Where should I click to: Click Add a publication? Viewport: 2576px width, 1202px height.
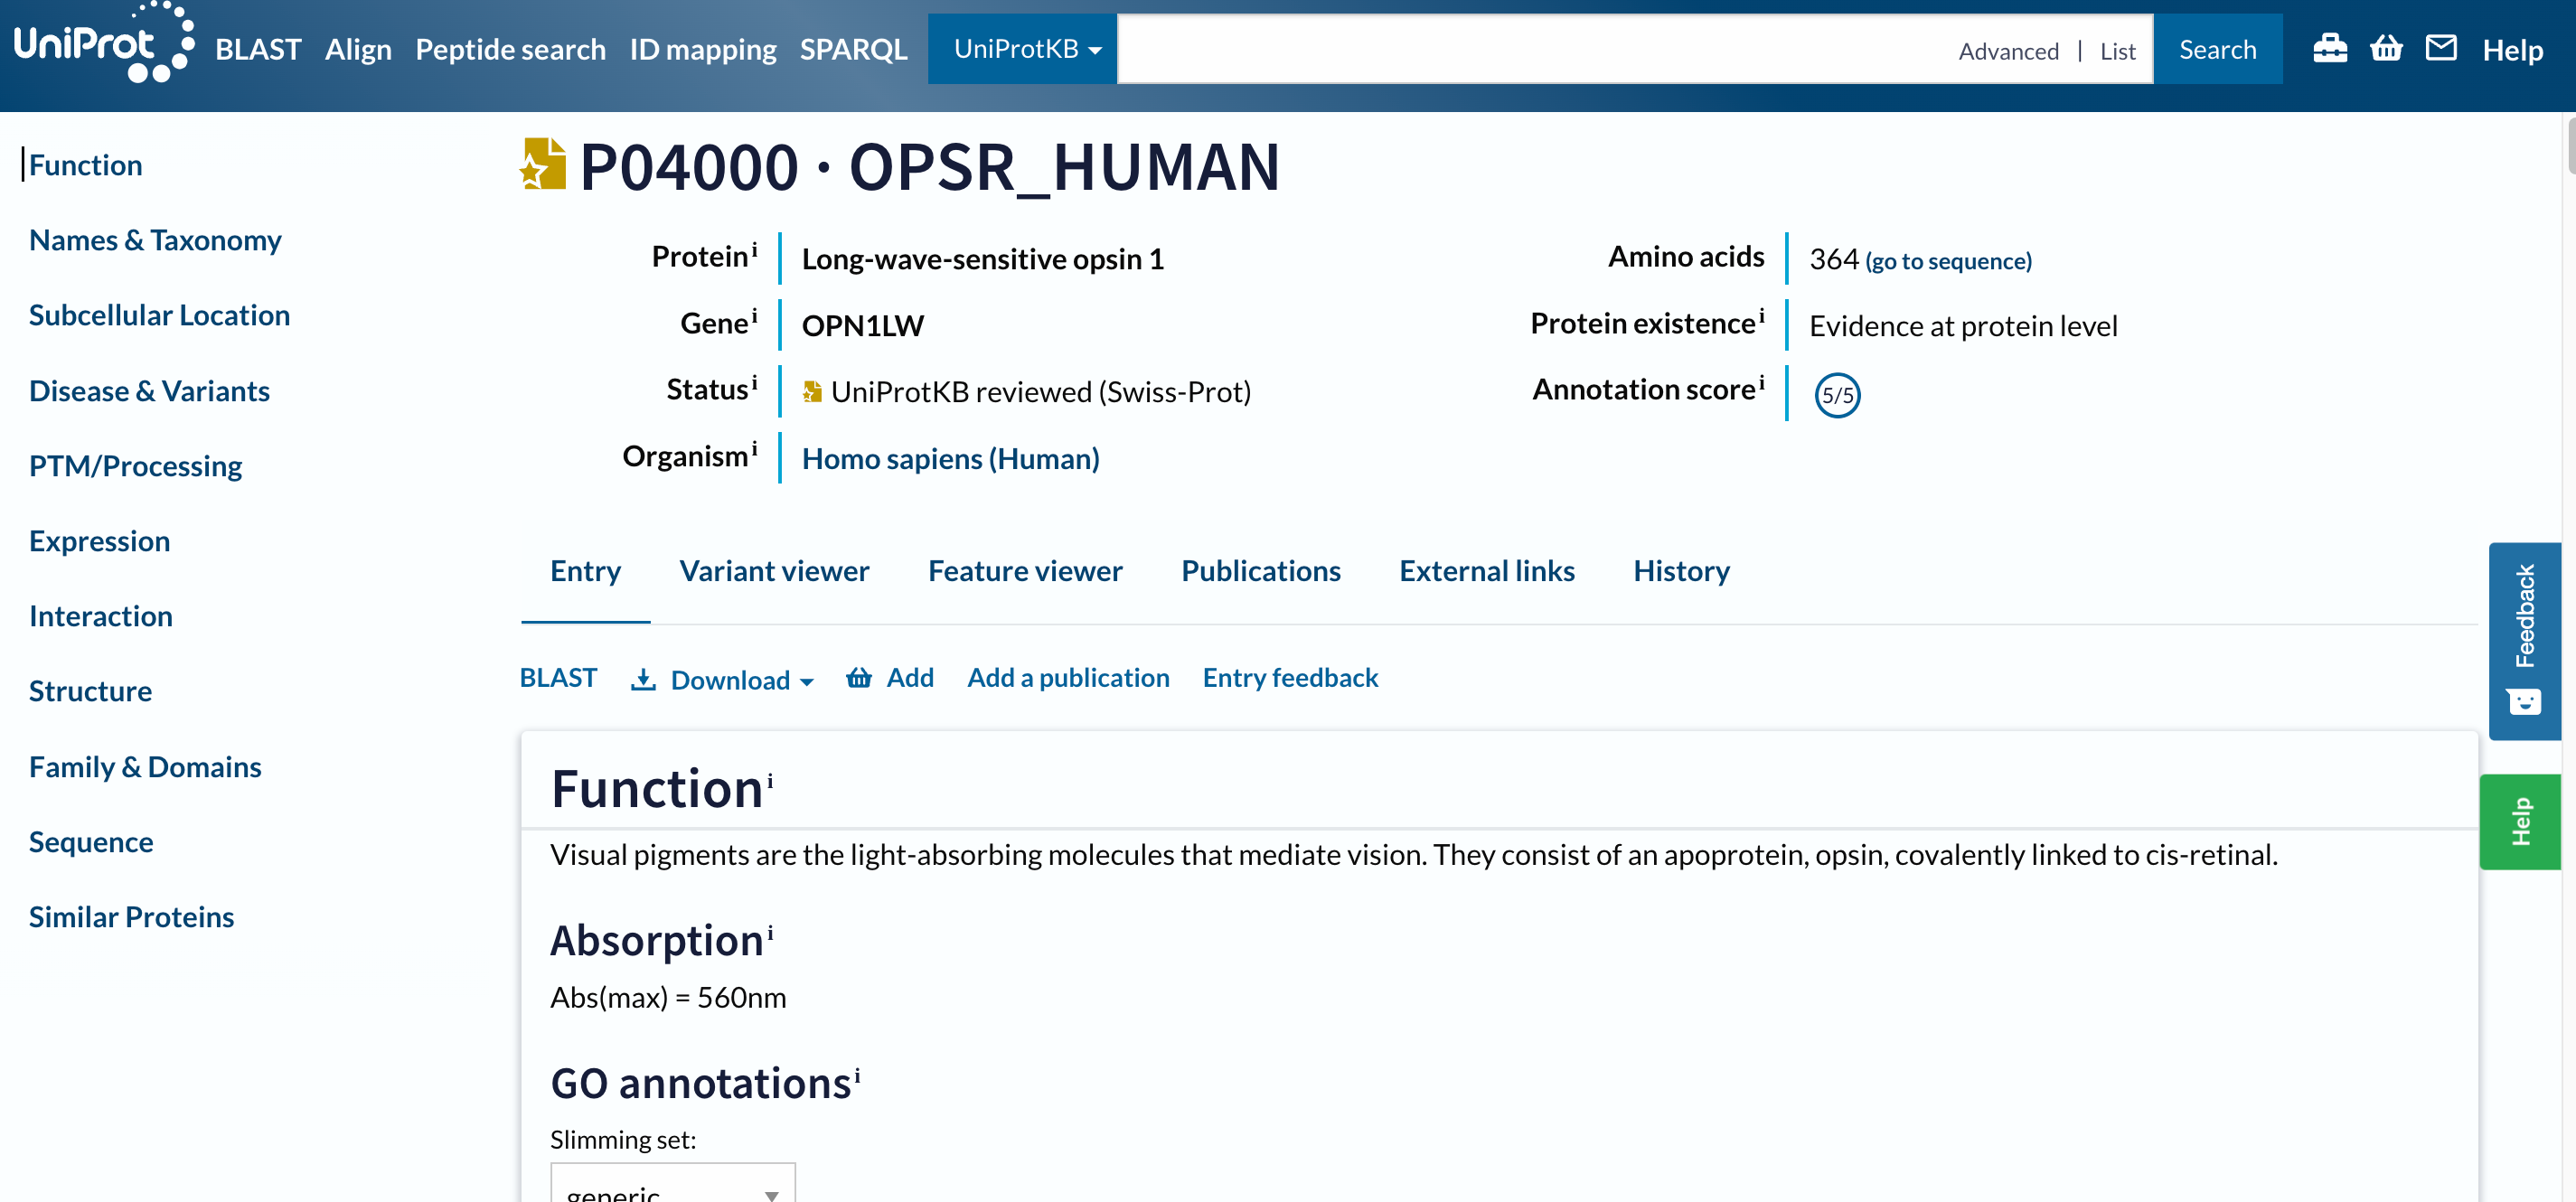[x=1069, y=678]
